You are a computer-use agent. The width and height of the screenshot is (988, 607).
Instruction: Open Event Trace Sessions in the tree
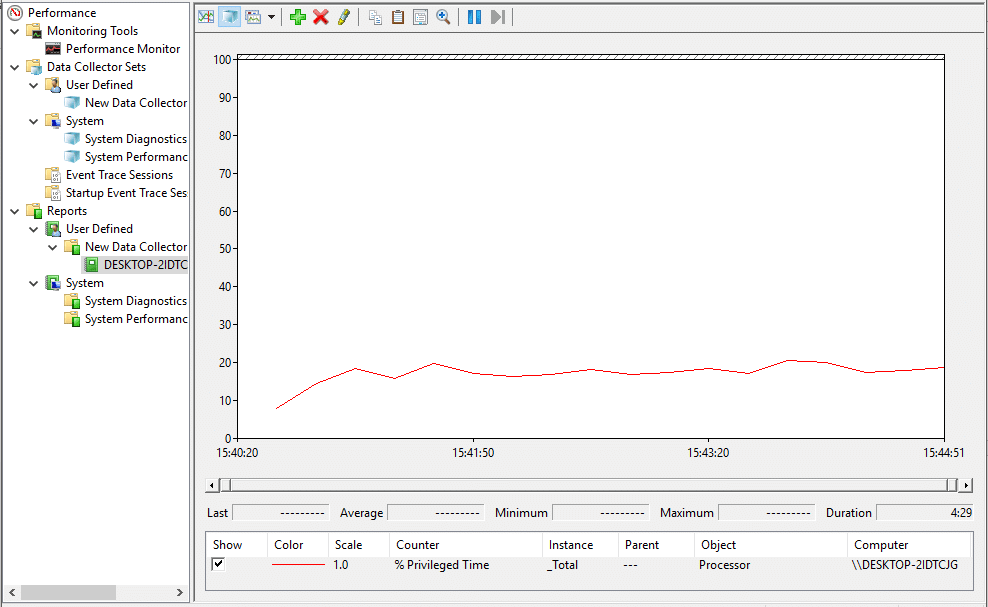(x=118, y=175)
